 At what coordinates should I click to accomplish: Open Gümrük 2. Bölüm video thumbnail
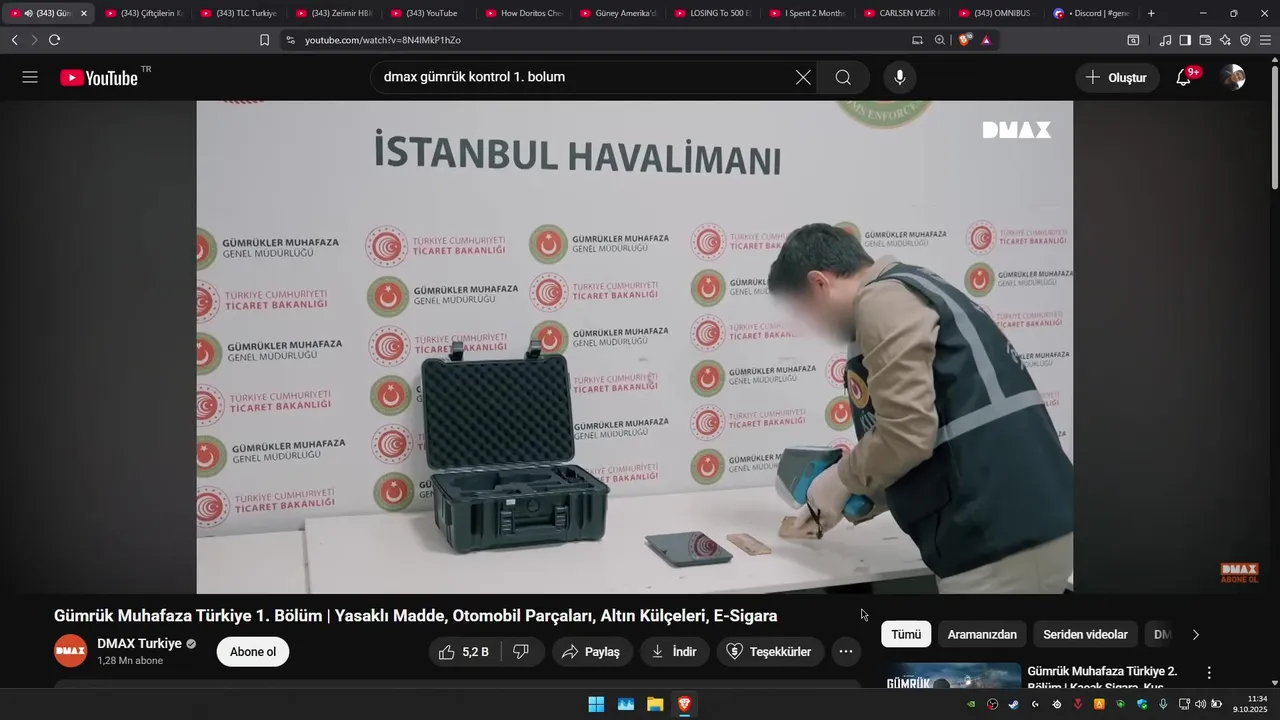[951, 677]
